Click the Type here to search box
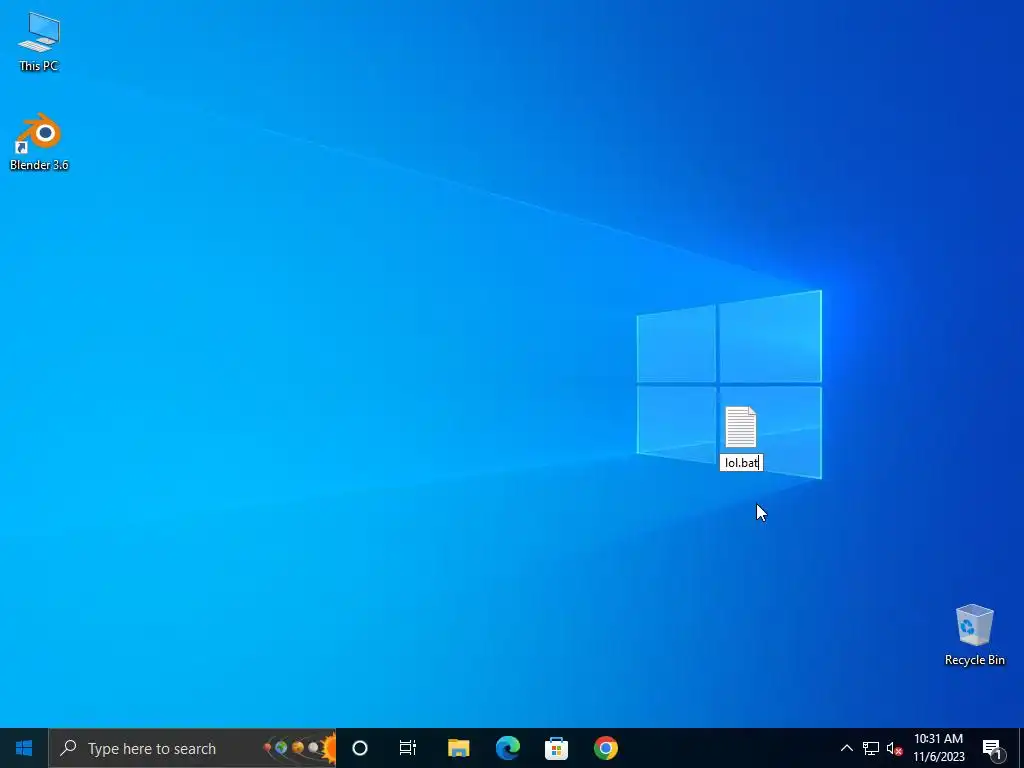Screen dimensions: 1024x768 pos(193,748)
